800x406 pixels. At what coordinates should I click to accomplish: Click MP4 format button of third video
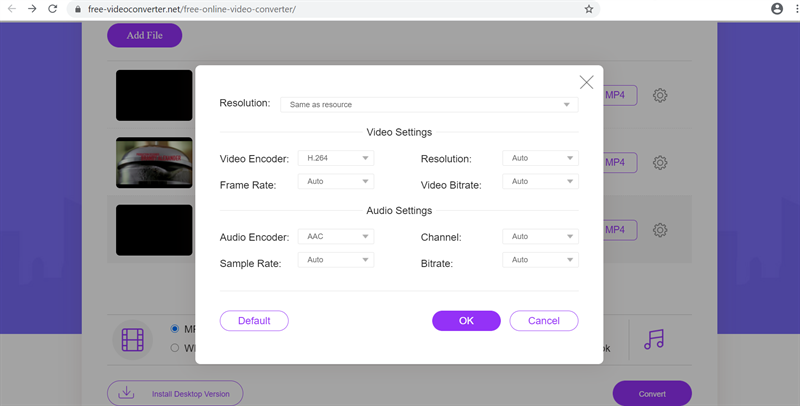click(620, 230)
